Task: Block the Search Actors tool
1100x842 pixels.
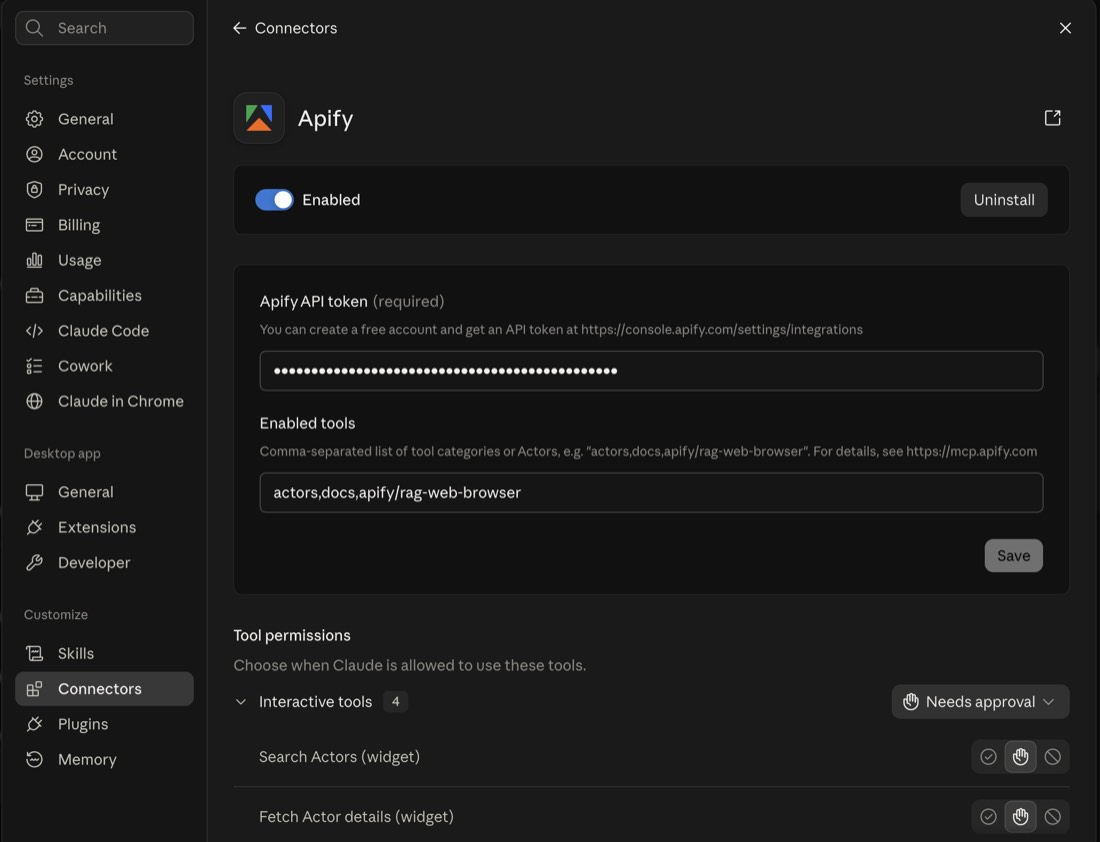Action: click(x=1052, y=756)
